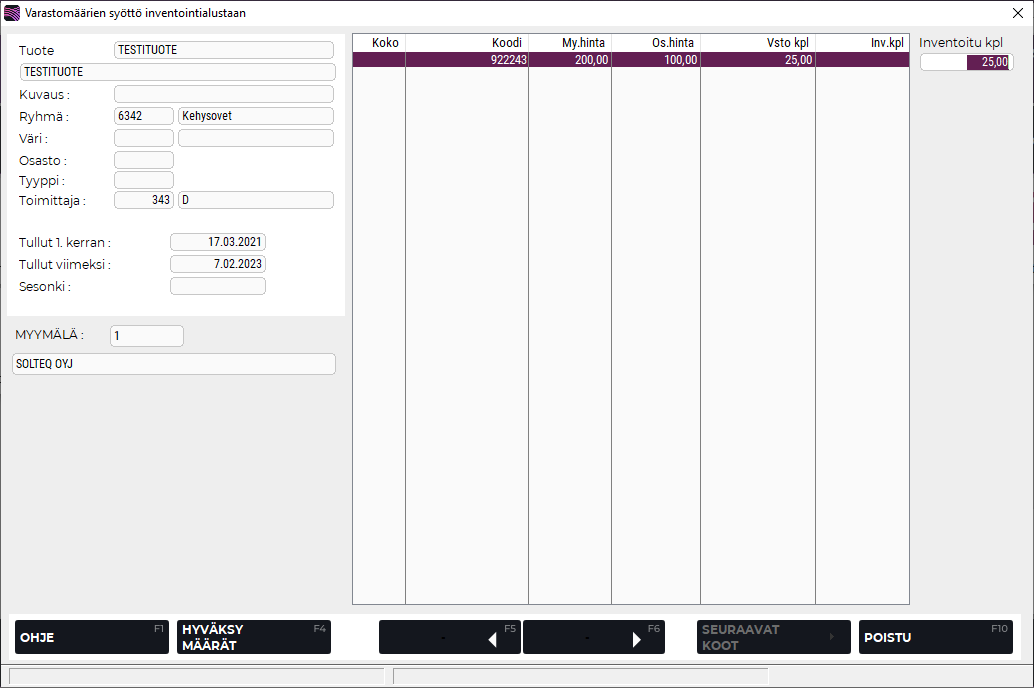Click the Inventoitu kpl input field

point(965,62)
